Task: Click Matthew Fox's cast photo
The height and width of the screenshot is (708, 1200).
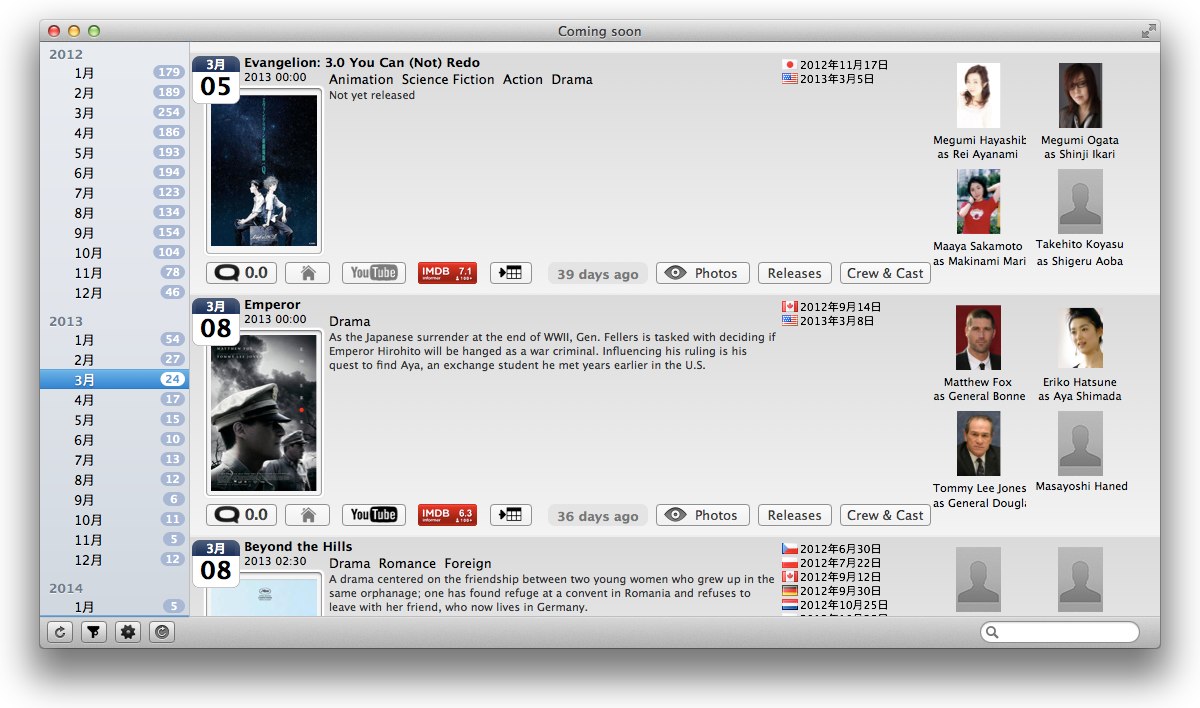Action: click(x=978, y=338)
